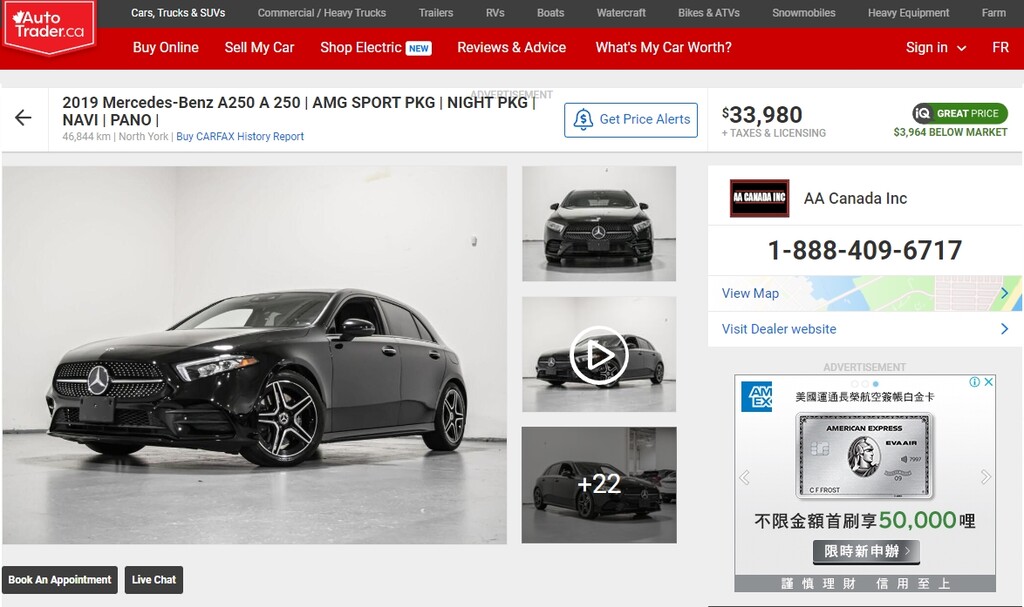The height and width of the screenshot is (607, 1024).
Task: Click the ad info icon
Action: 974,382
